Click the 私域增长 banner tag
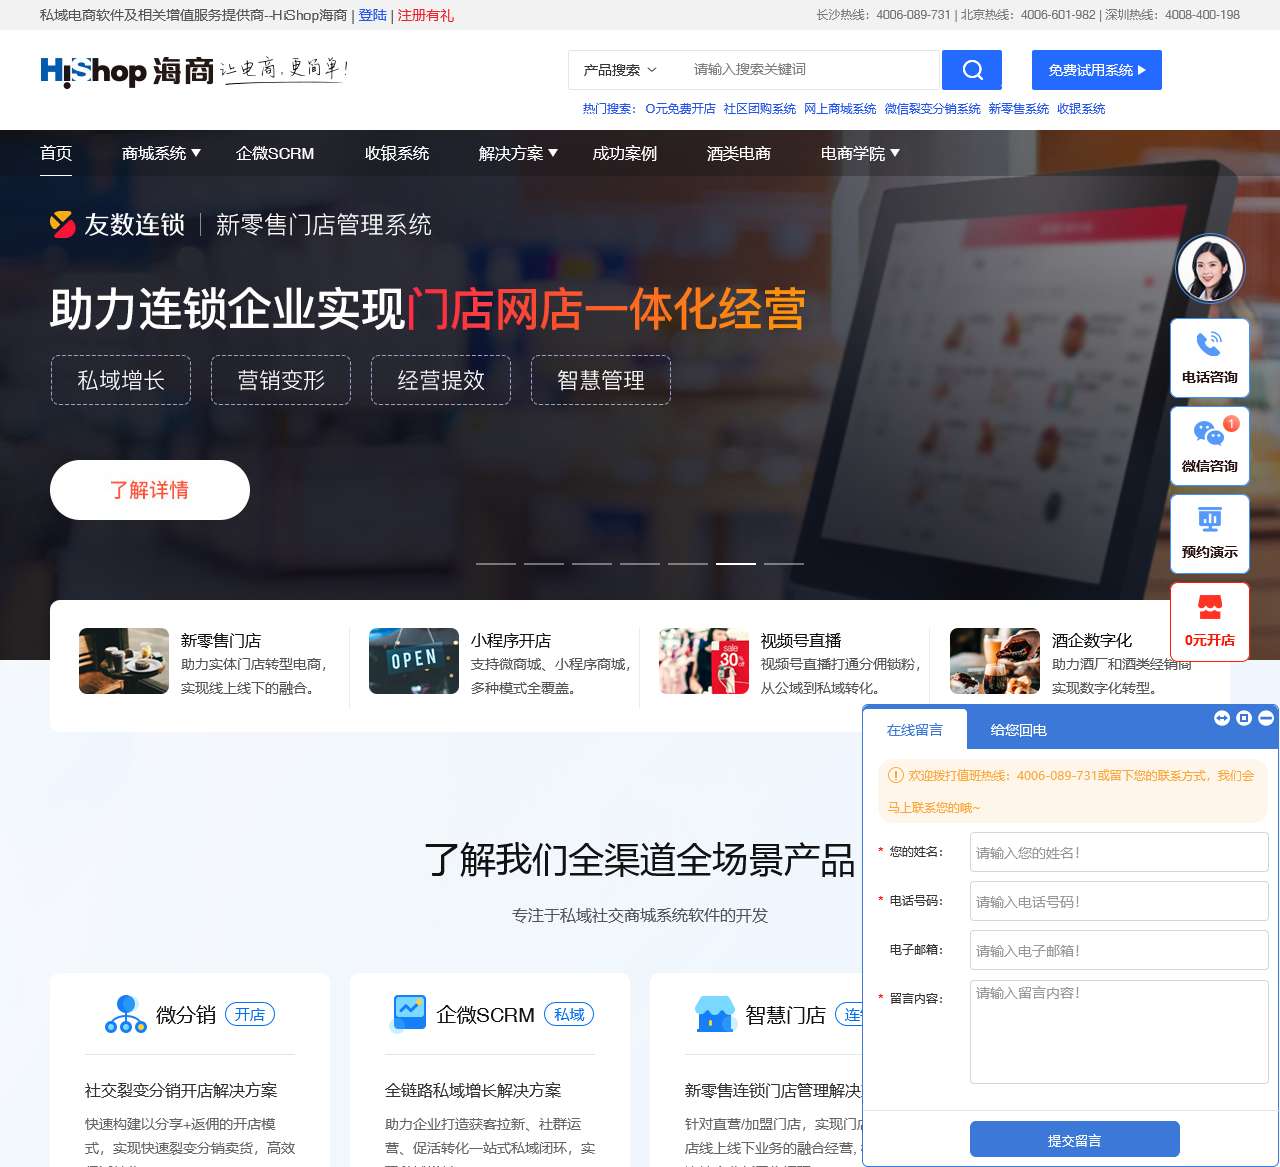1280x1167 pixels. (x=121, y=380)
